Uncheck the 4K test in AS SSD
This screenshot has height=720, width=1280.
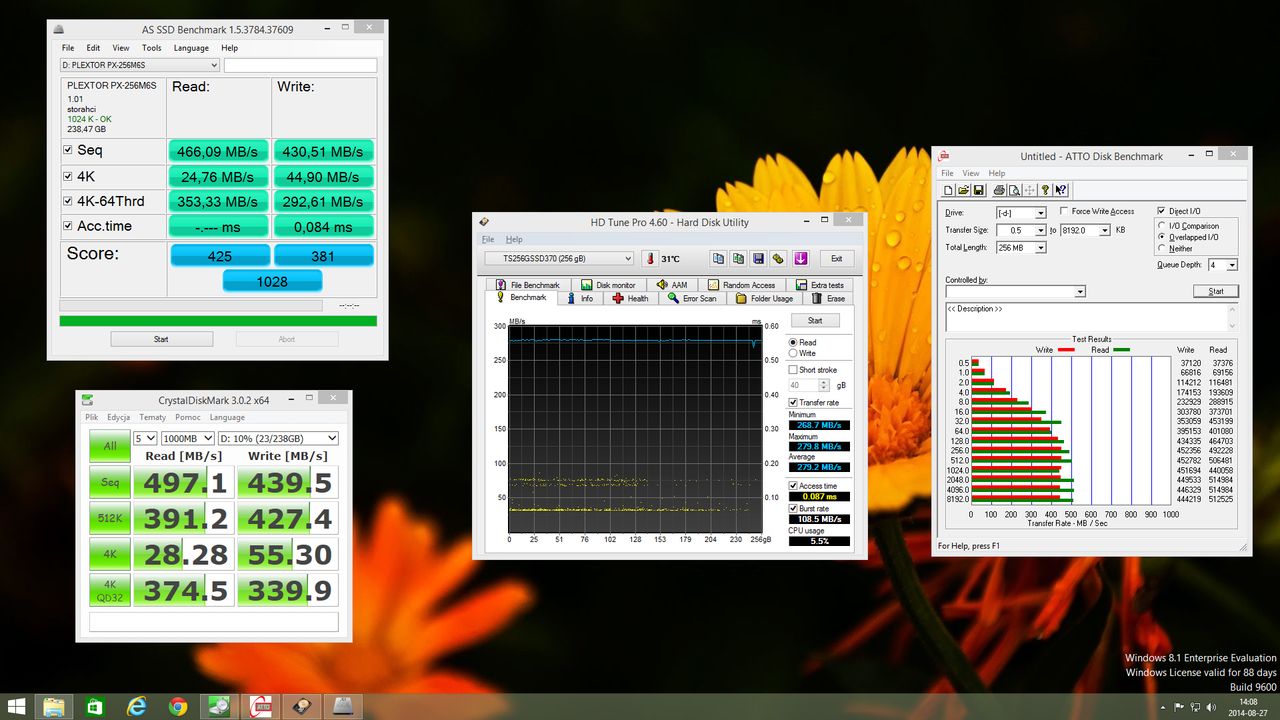[x=68, y=176]
